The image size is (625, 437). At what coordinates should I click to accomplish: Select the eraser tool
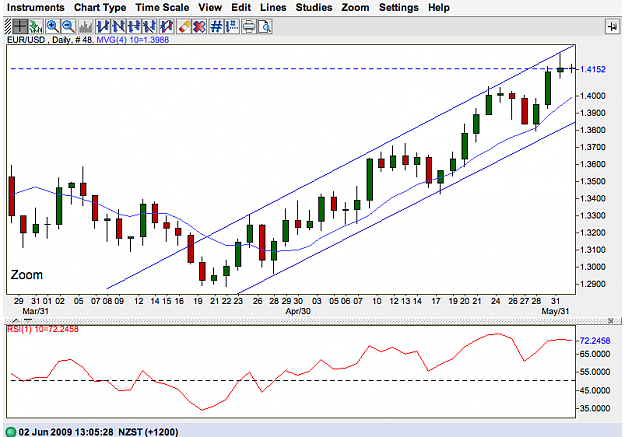184,27
